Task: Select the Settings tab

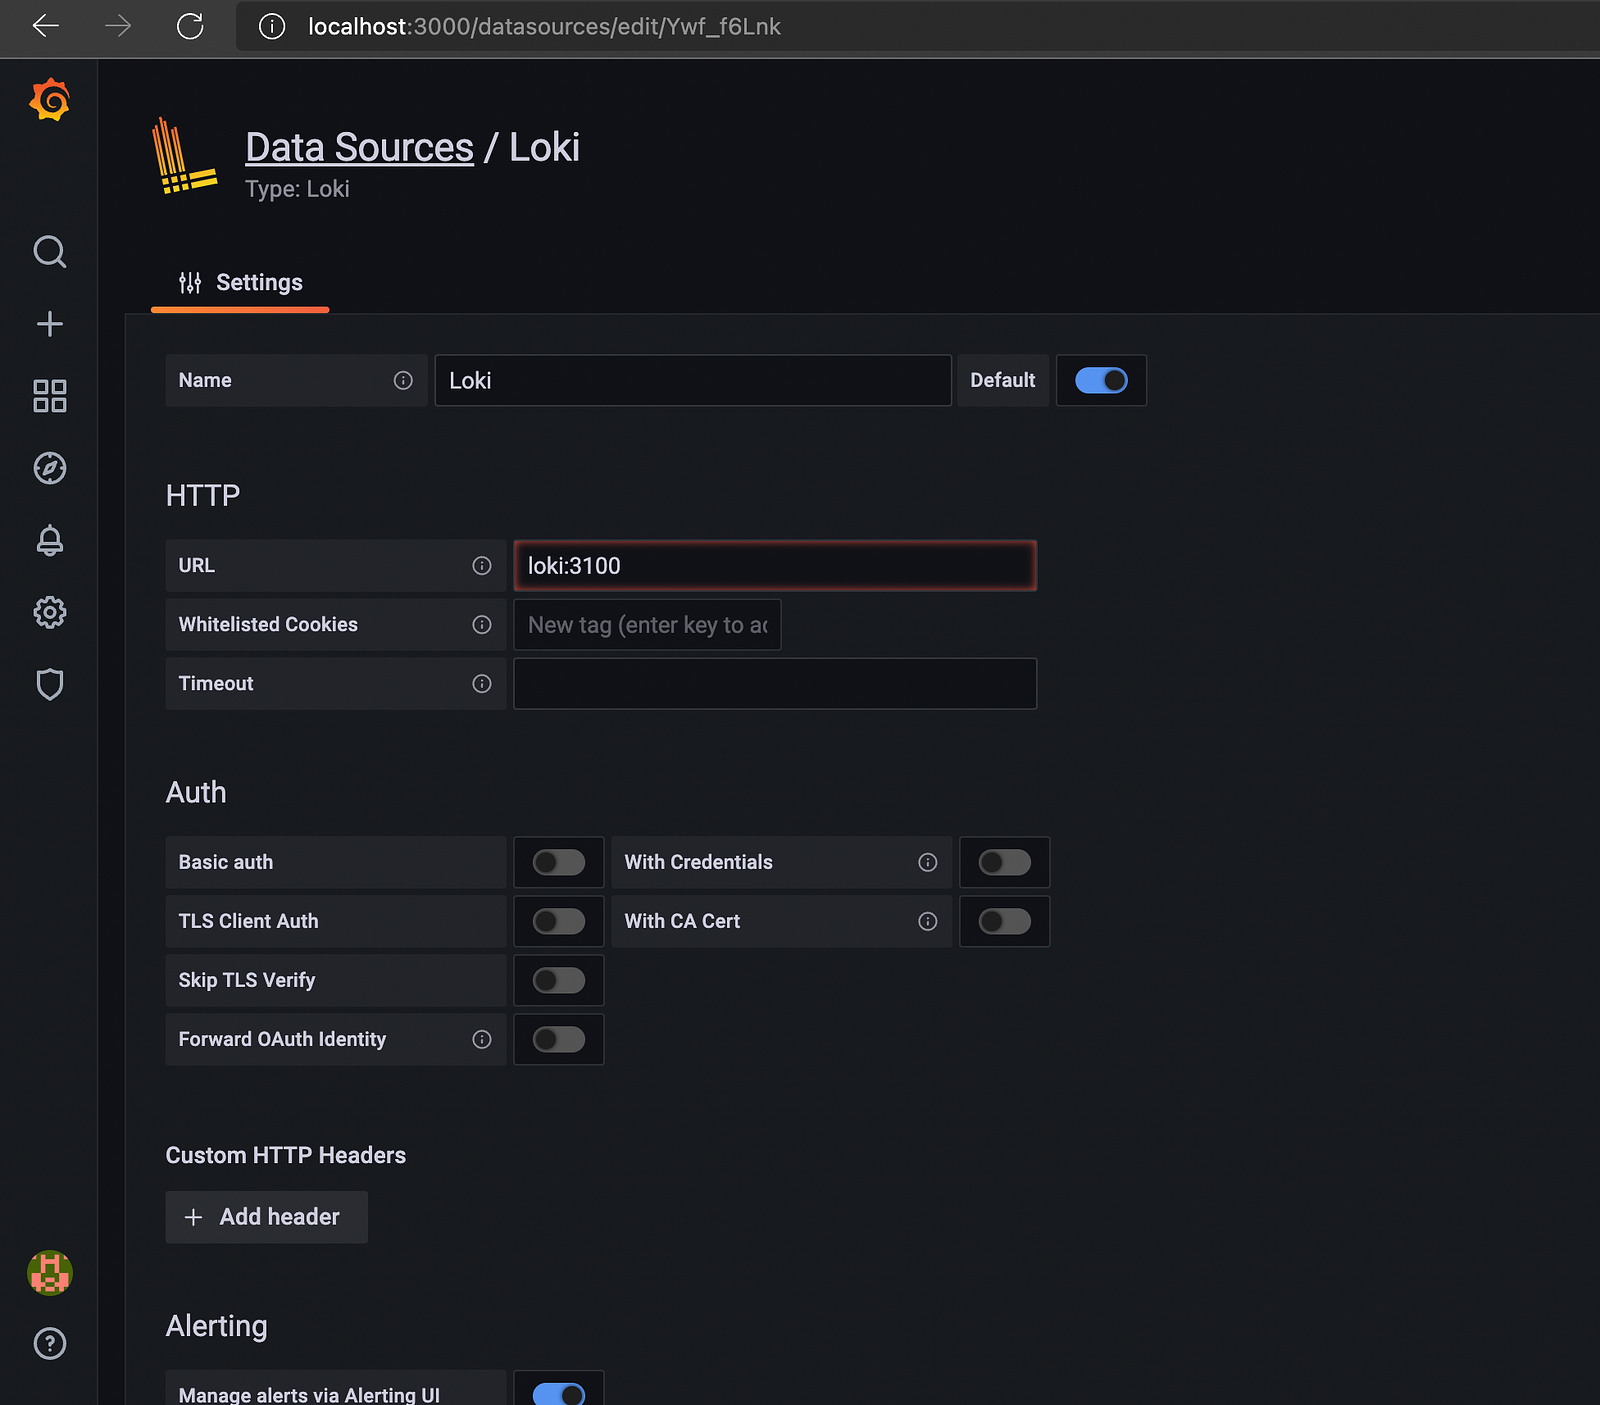Action: tap(240, 283)
